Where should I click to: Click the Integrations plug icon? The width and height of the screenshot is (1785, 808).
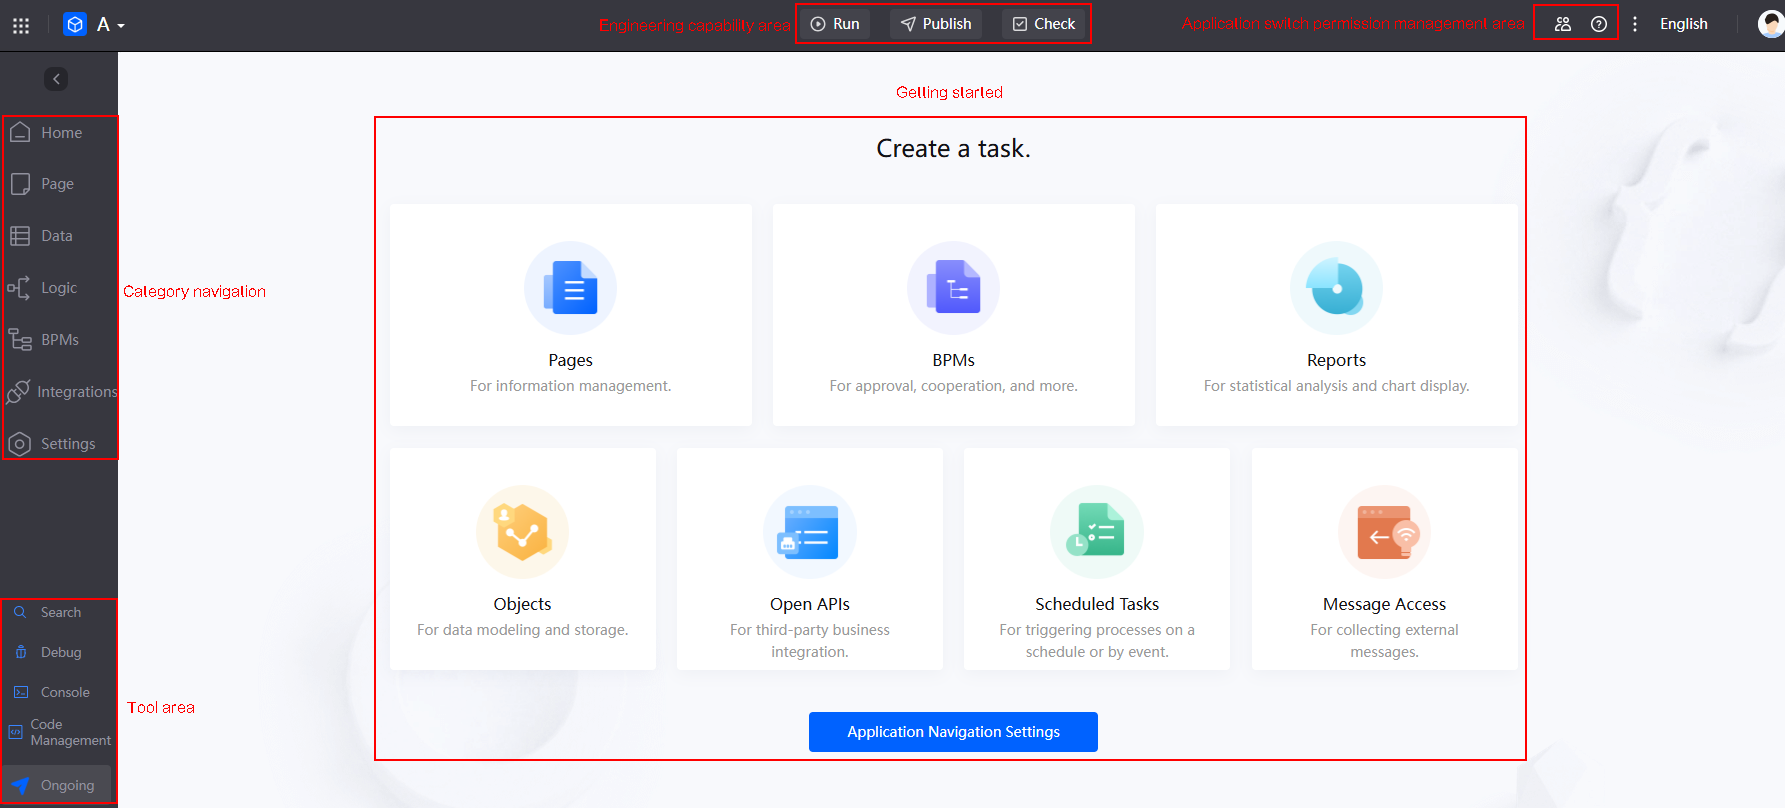point(17,392)
